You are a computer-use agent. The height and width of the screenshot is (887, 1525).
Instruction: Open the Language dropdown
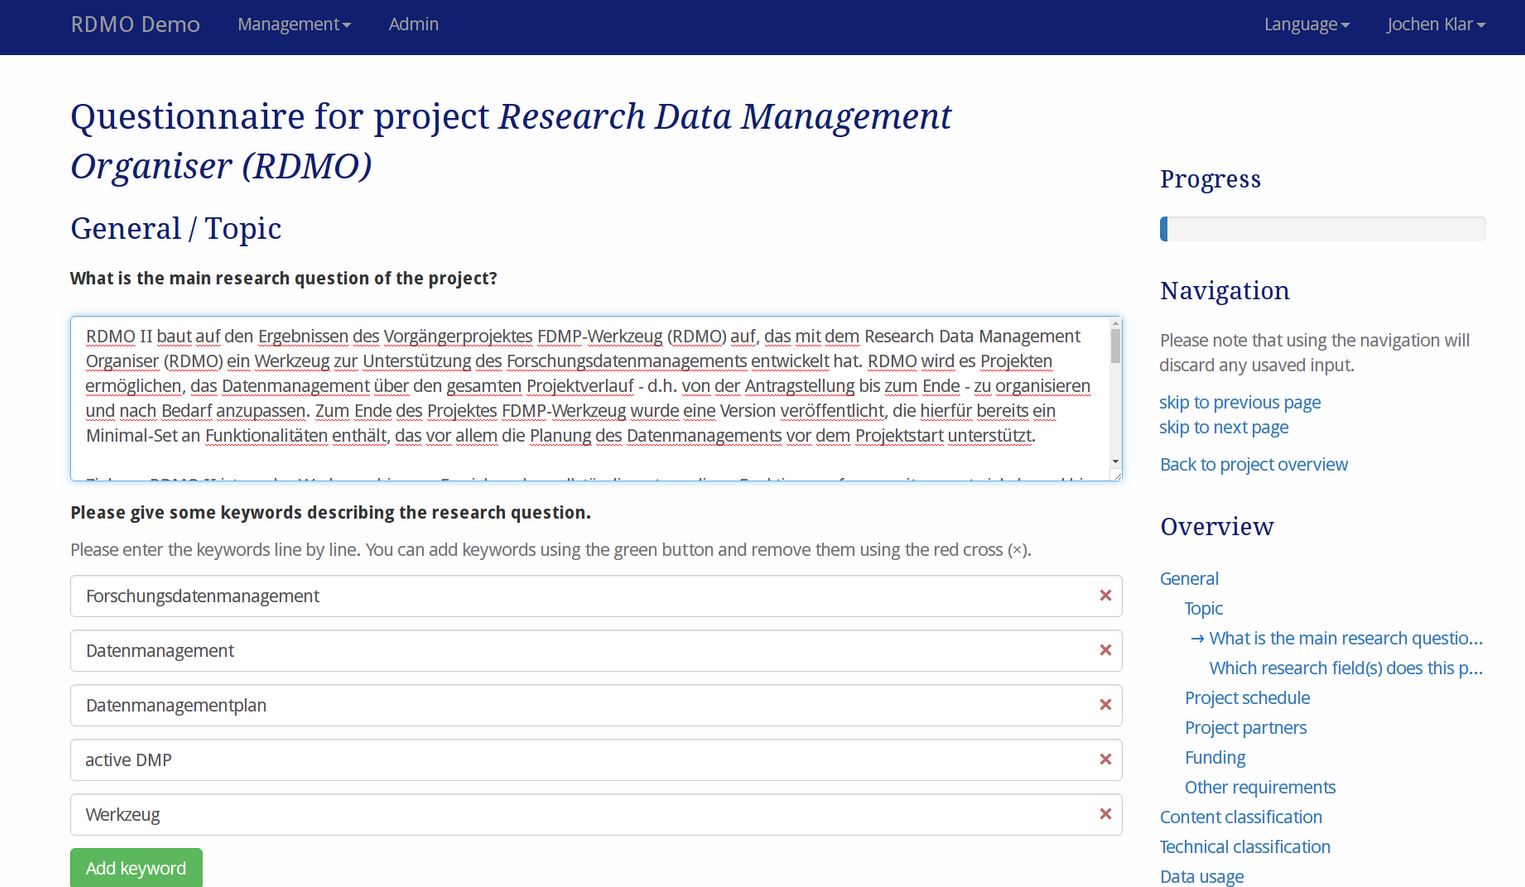[1306, 24]
